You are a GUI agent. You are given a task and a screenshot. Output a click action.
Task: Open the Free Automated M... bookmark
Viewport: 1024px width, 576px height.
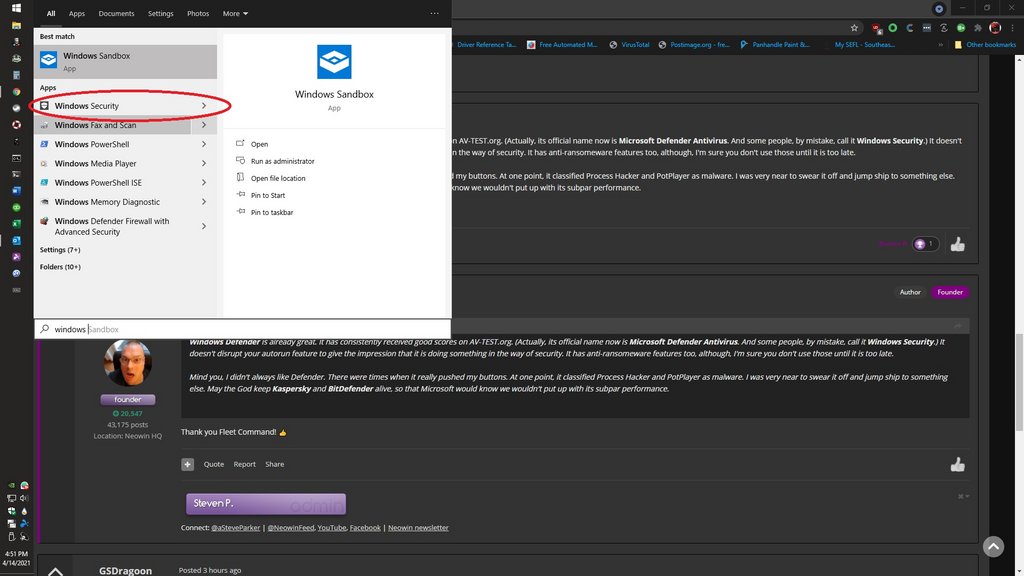coord(562,45)
